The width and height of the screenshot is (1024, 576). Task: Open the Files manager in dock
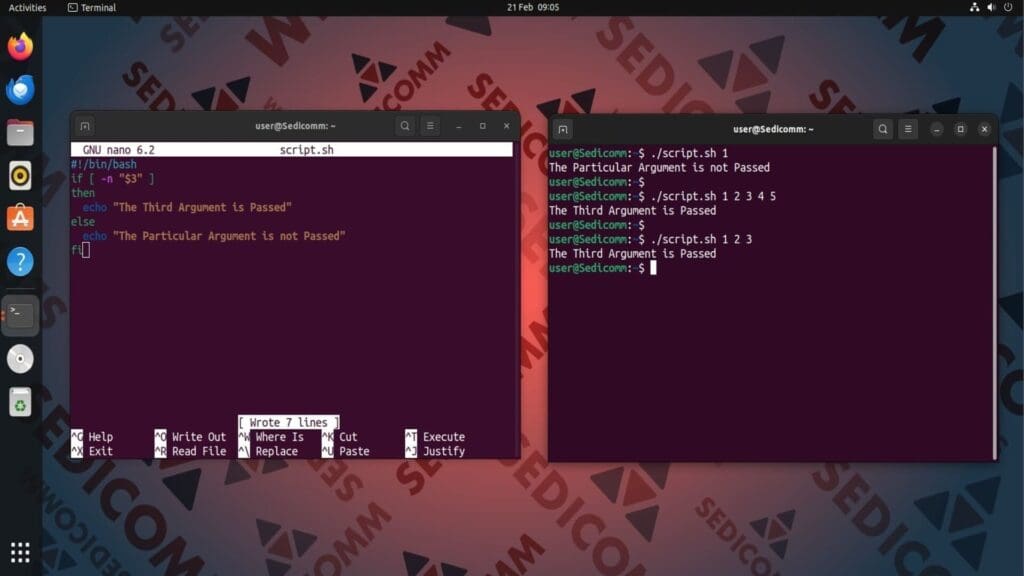(x=20, y=132)
